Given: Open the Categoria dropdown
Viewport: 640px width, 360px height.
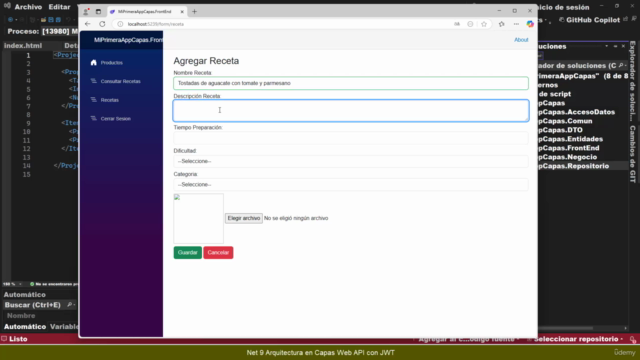Looking at the screenshot, I should point(351,184).
